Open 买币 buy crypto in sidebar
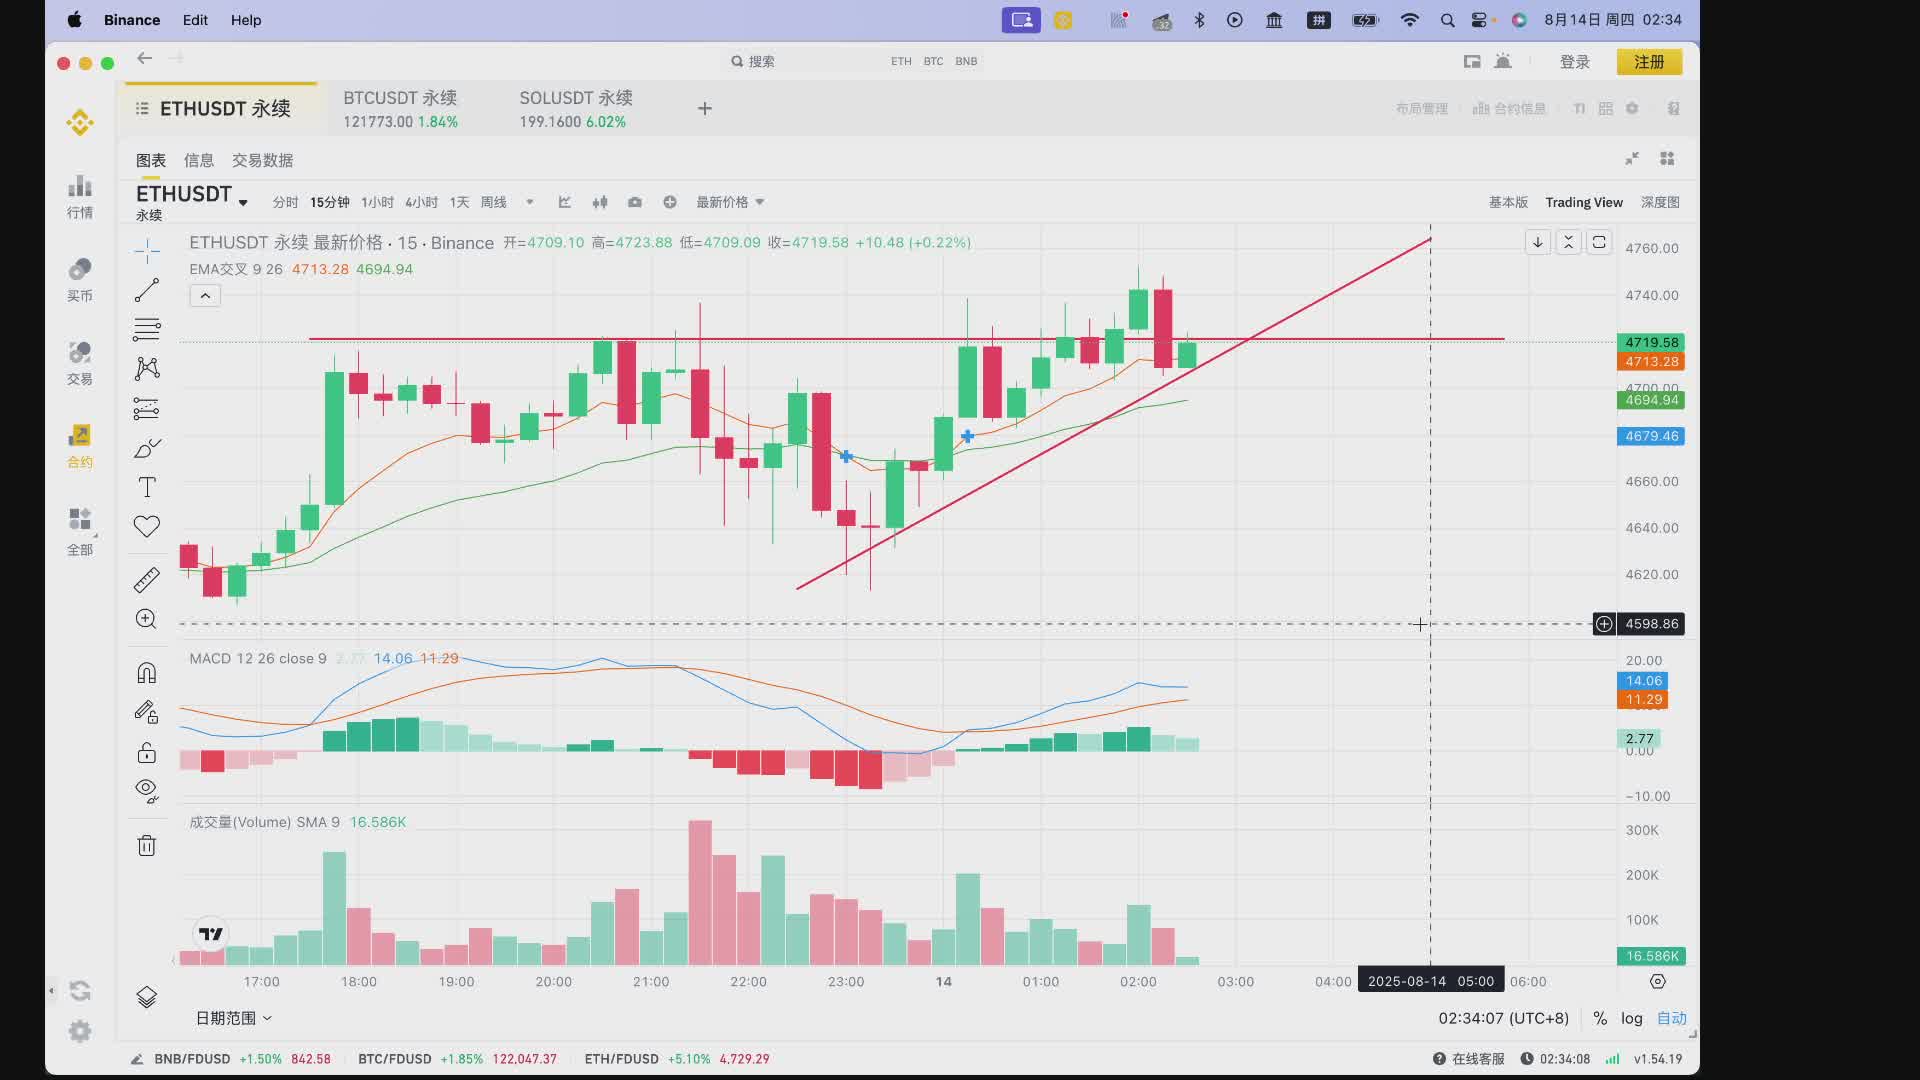1920x1080 pixels. point(80,280)
